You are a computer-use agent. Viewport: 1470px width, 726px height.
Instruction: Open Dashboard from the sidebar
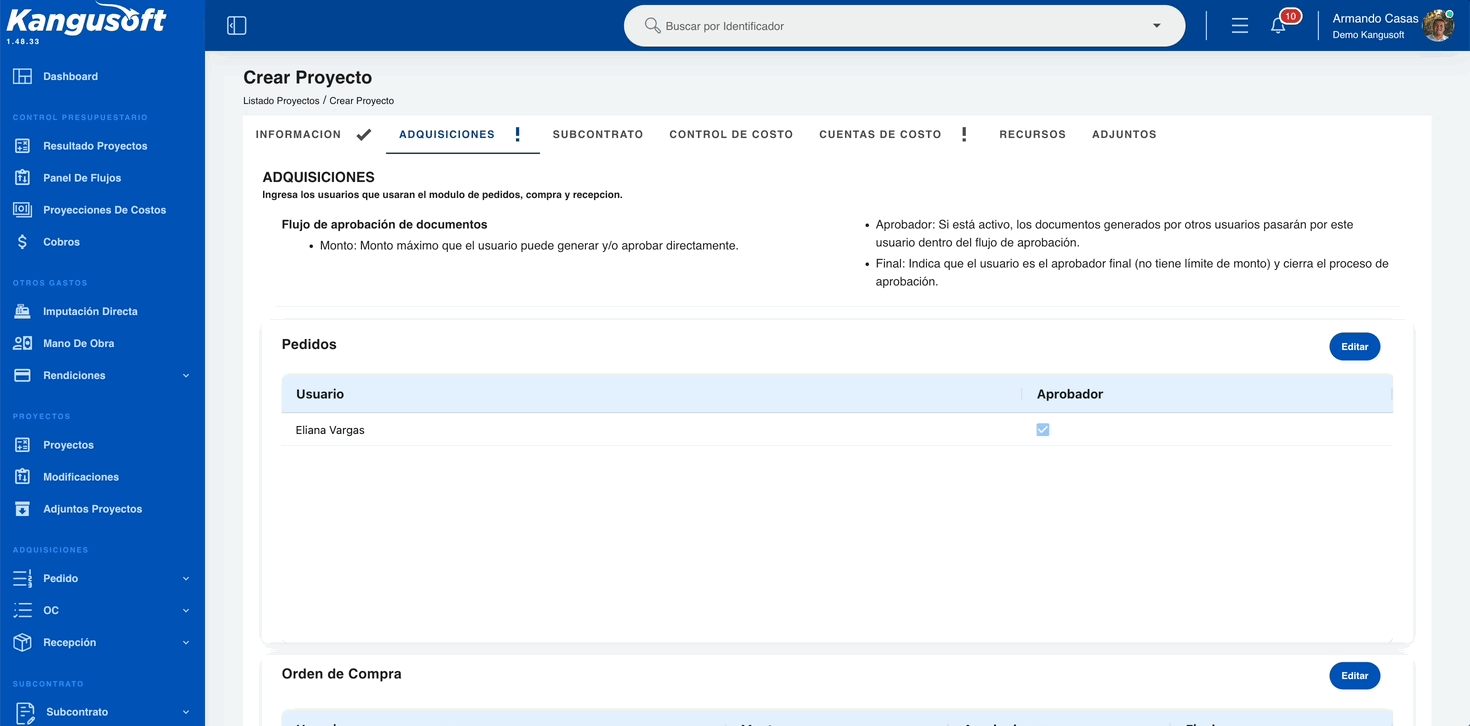[70, 76]
